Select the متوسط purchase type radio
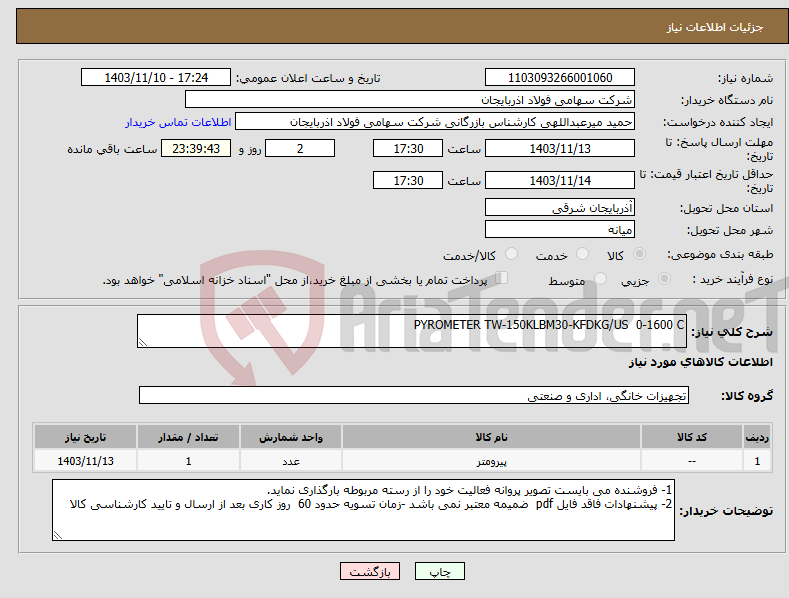The image size is (789, 598). coord(600,278)
